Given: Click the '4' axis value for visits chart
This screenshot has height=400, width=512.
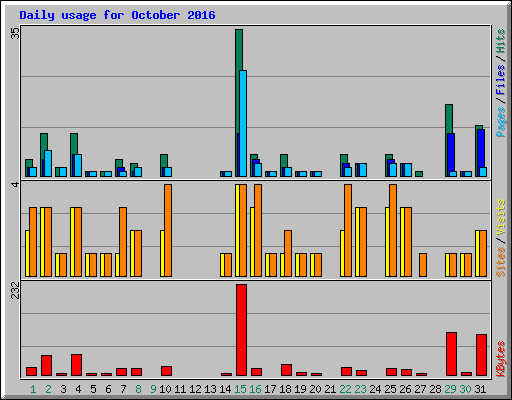Looking at the screenshot, I should [x=15, y=184].
